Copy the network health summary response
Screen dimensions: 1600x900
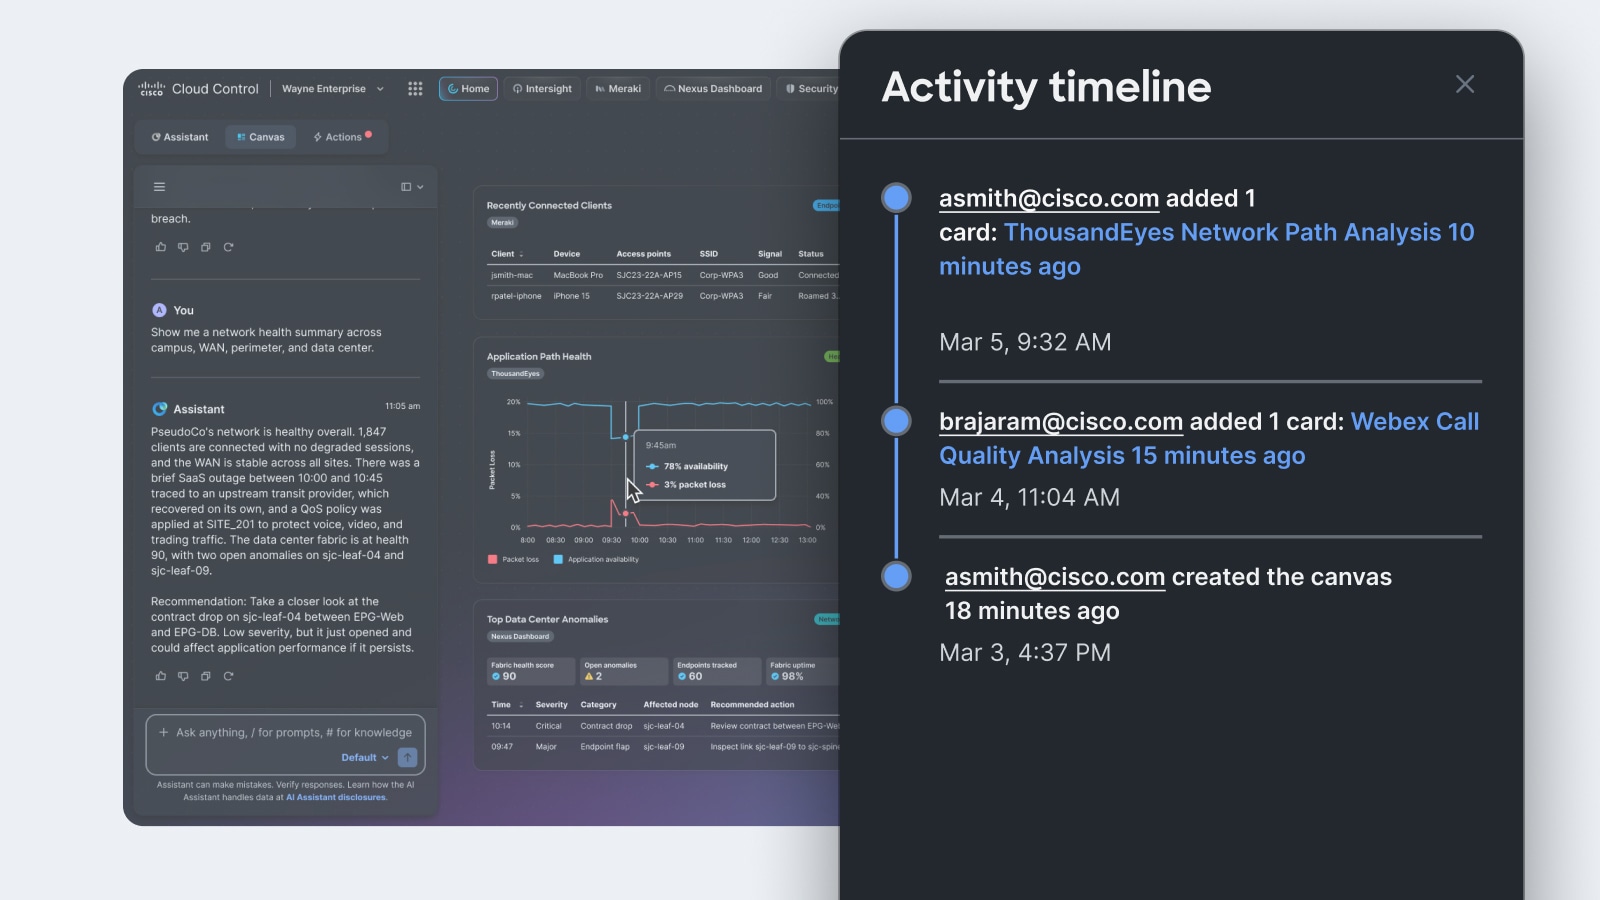pyautogui.click(x=206, y=676)
